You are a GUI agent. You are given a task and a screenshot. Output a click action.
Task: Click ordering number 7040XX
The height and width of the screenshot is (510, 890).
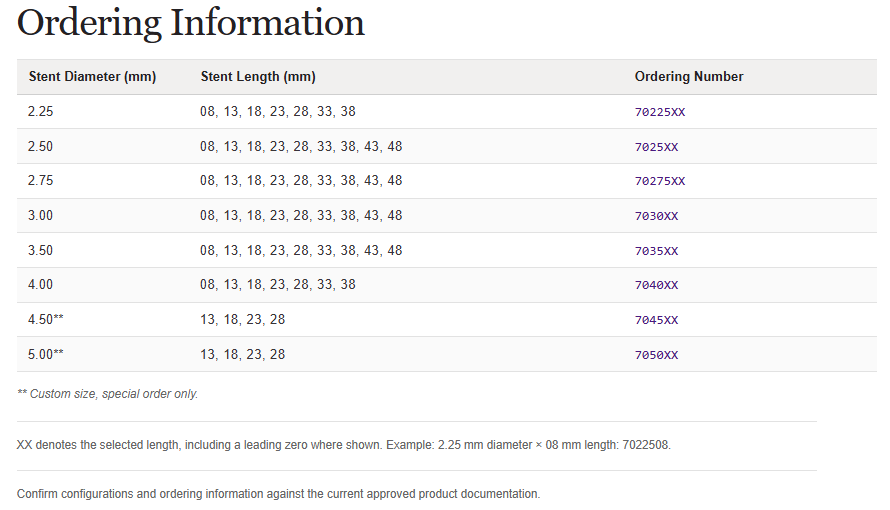tap(656, 285)
